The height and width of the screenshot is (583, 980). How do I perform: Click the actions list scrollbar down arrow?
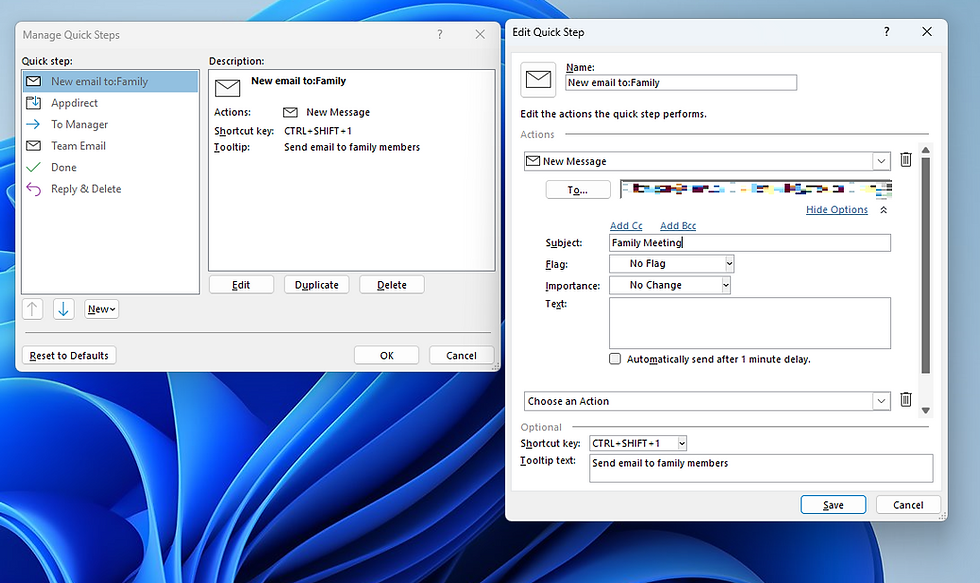pos(926,411)
